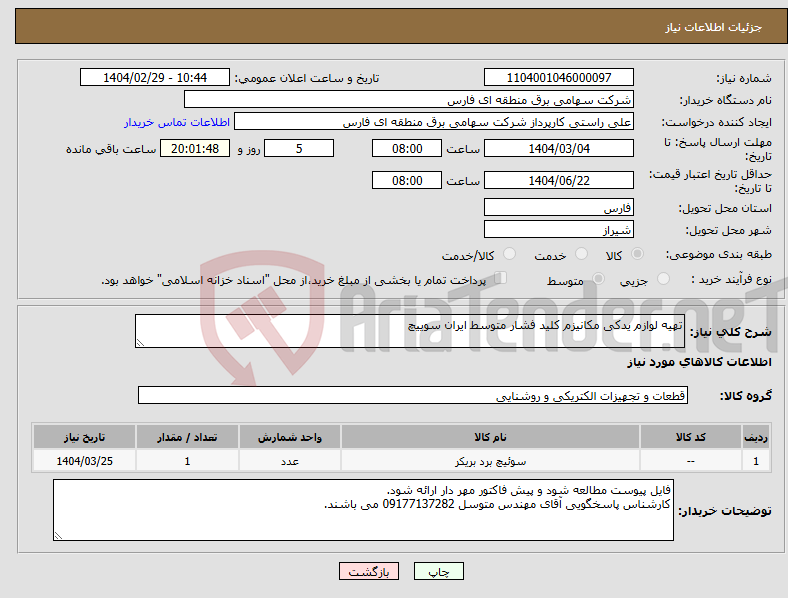Click the price validity date 1404/06/22

558,180
